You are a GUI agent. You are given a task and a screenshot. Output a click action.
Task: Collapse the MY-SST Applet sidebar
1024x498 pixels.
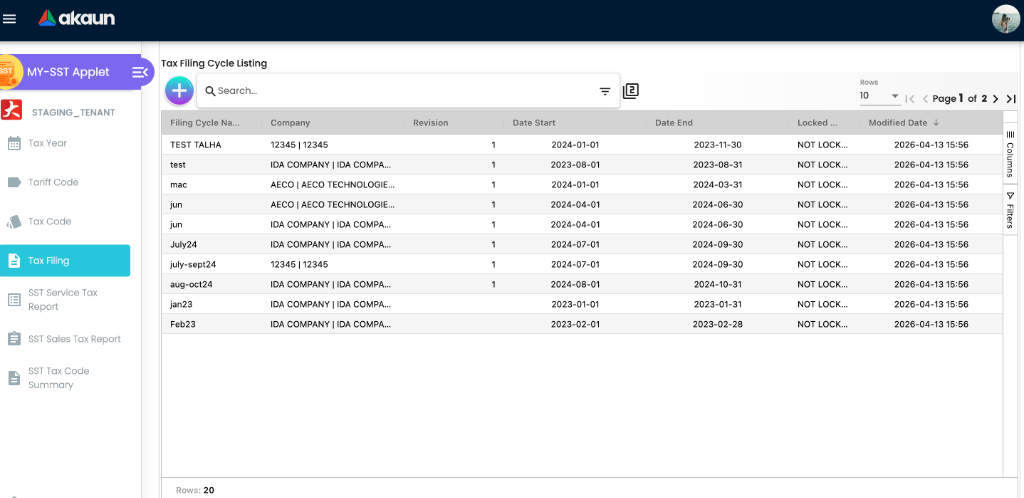click(139, 72)
